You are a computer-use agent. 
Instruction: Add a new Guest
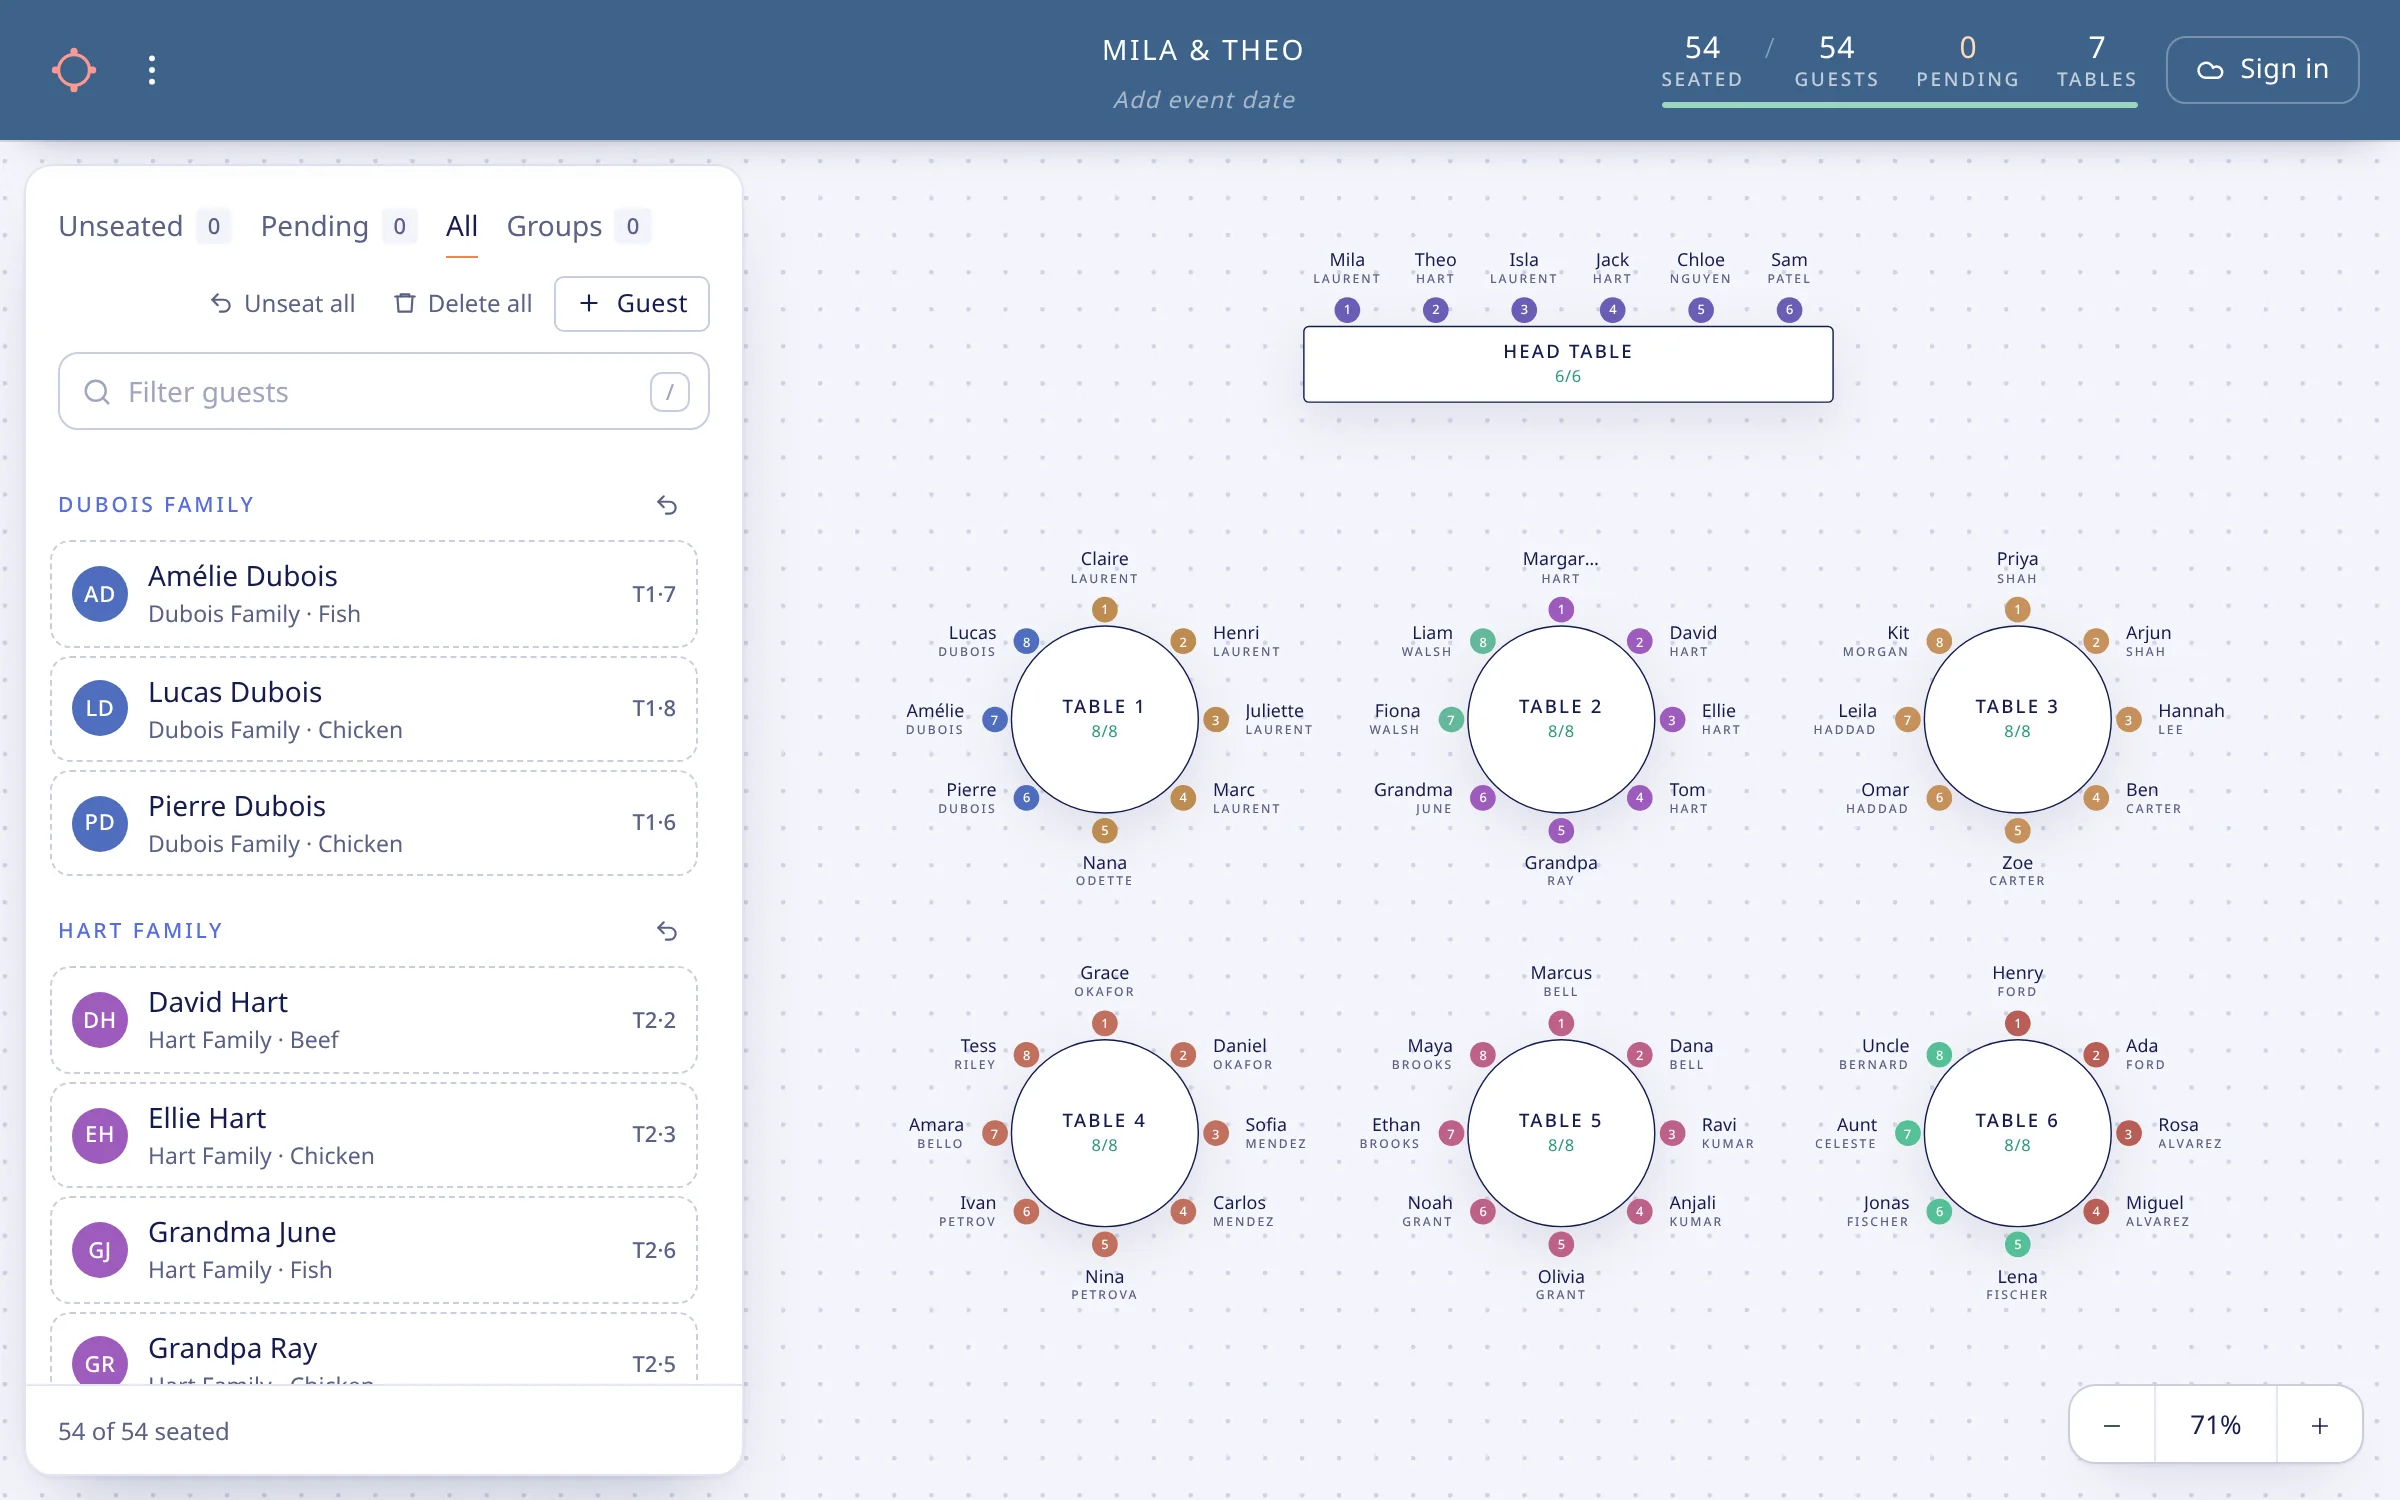tap(632, 304)
